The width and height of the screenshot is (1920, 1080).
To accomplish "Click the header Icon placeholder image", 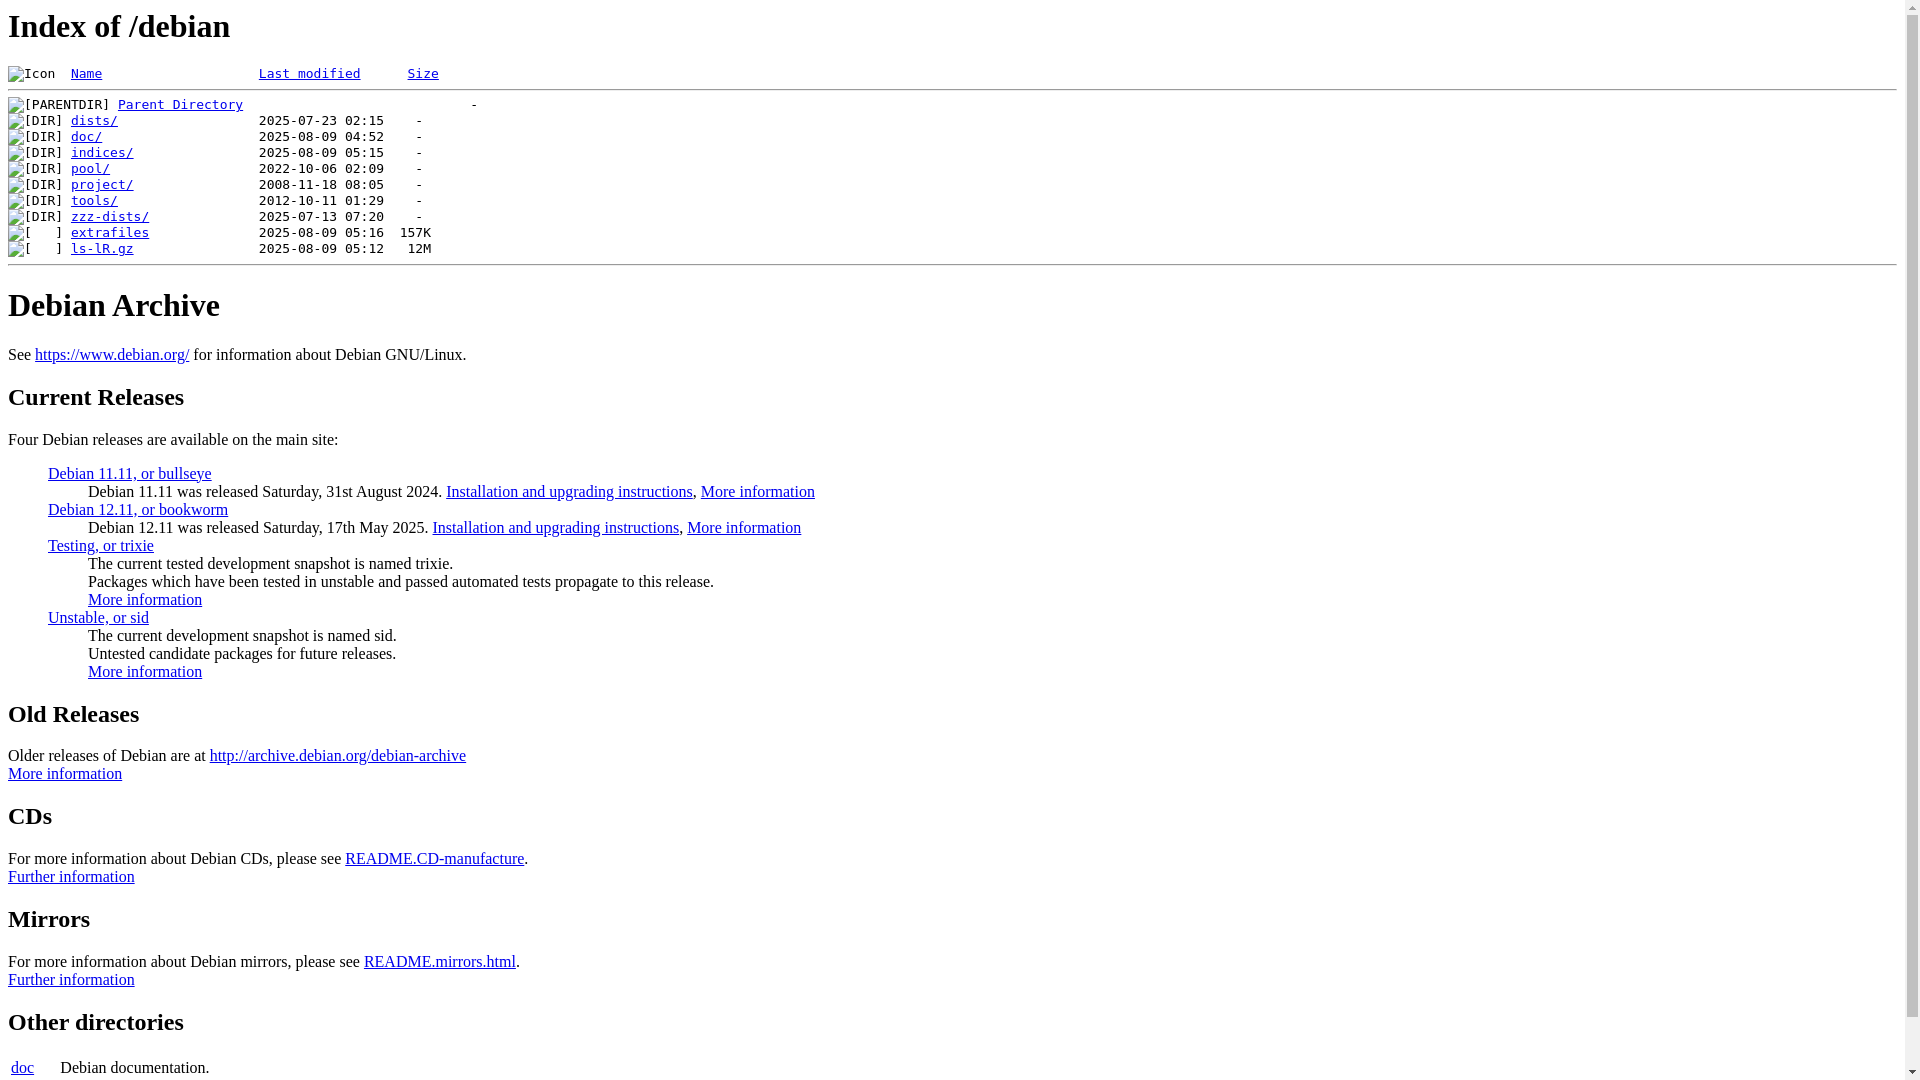I will (x=32, y=74).
